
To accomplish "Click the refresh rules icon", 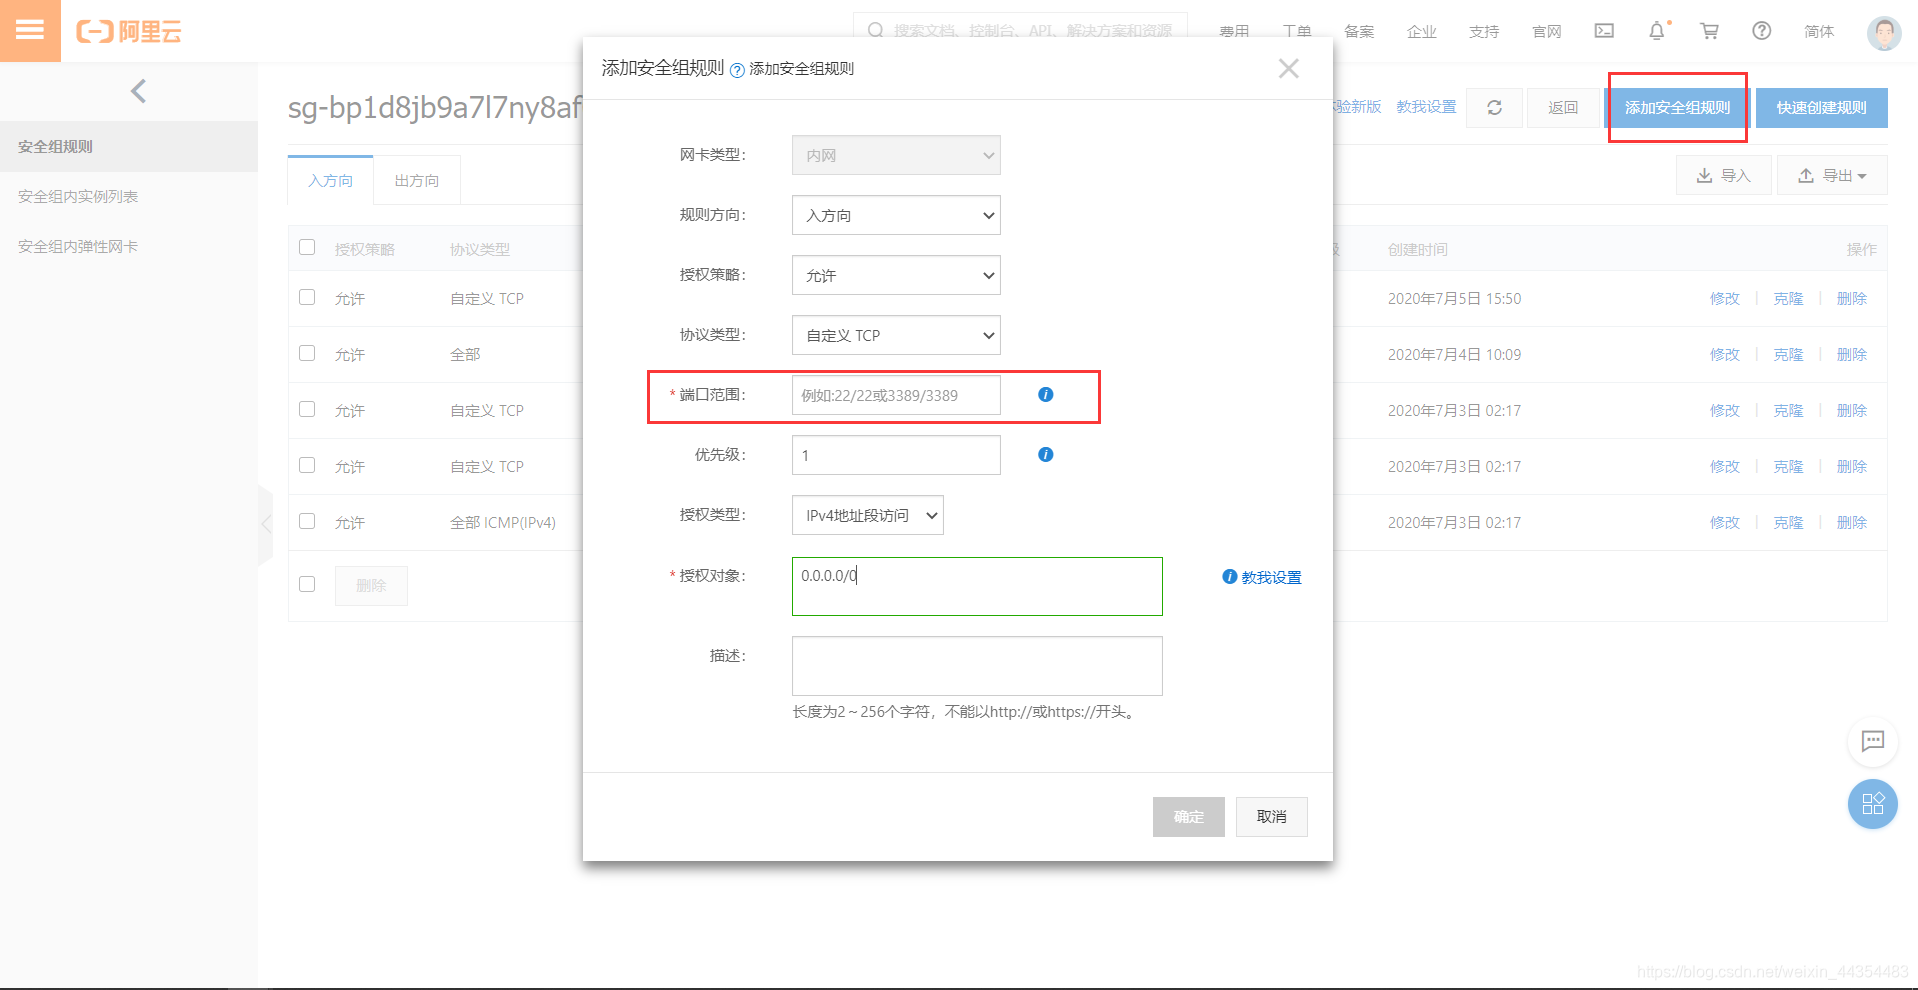I will pos(1494,107).
